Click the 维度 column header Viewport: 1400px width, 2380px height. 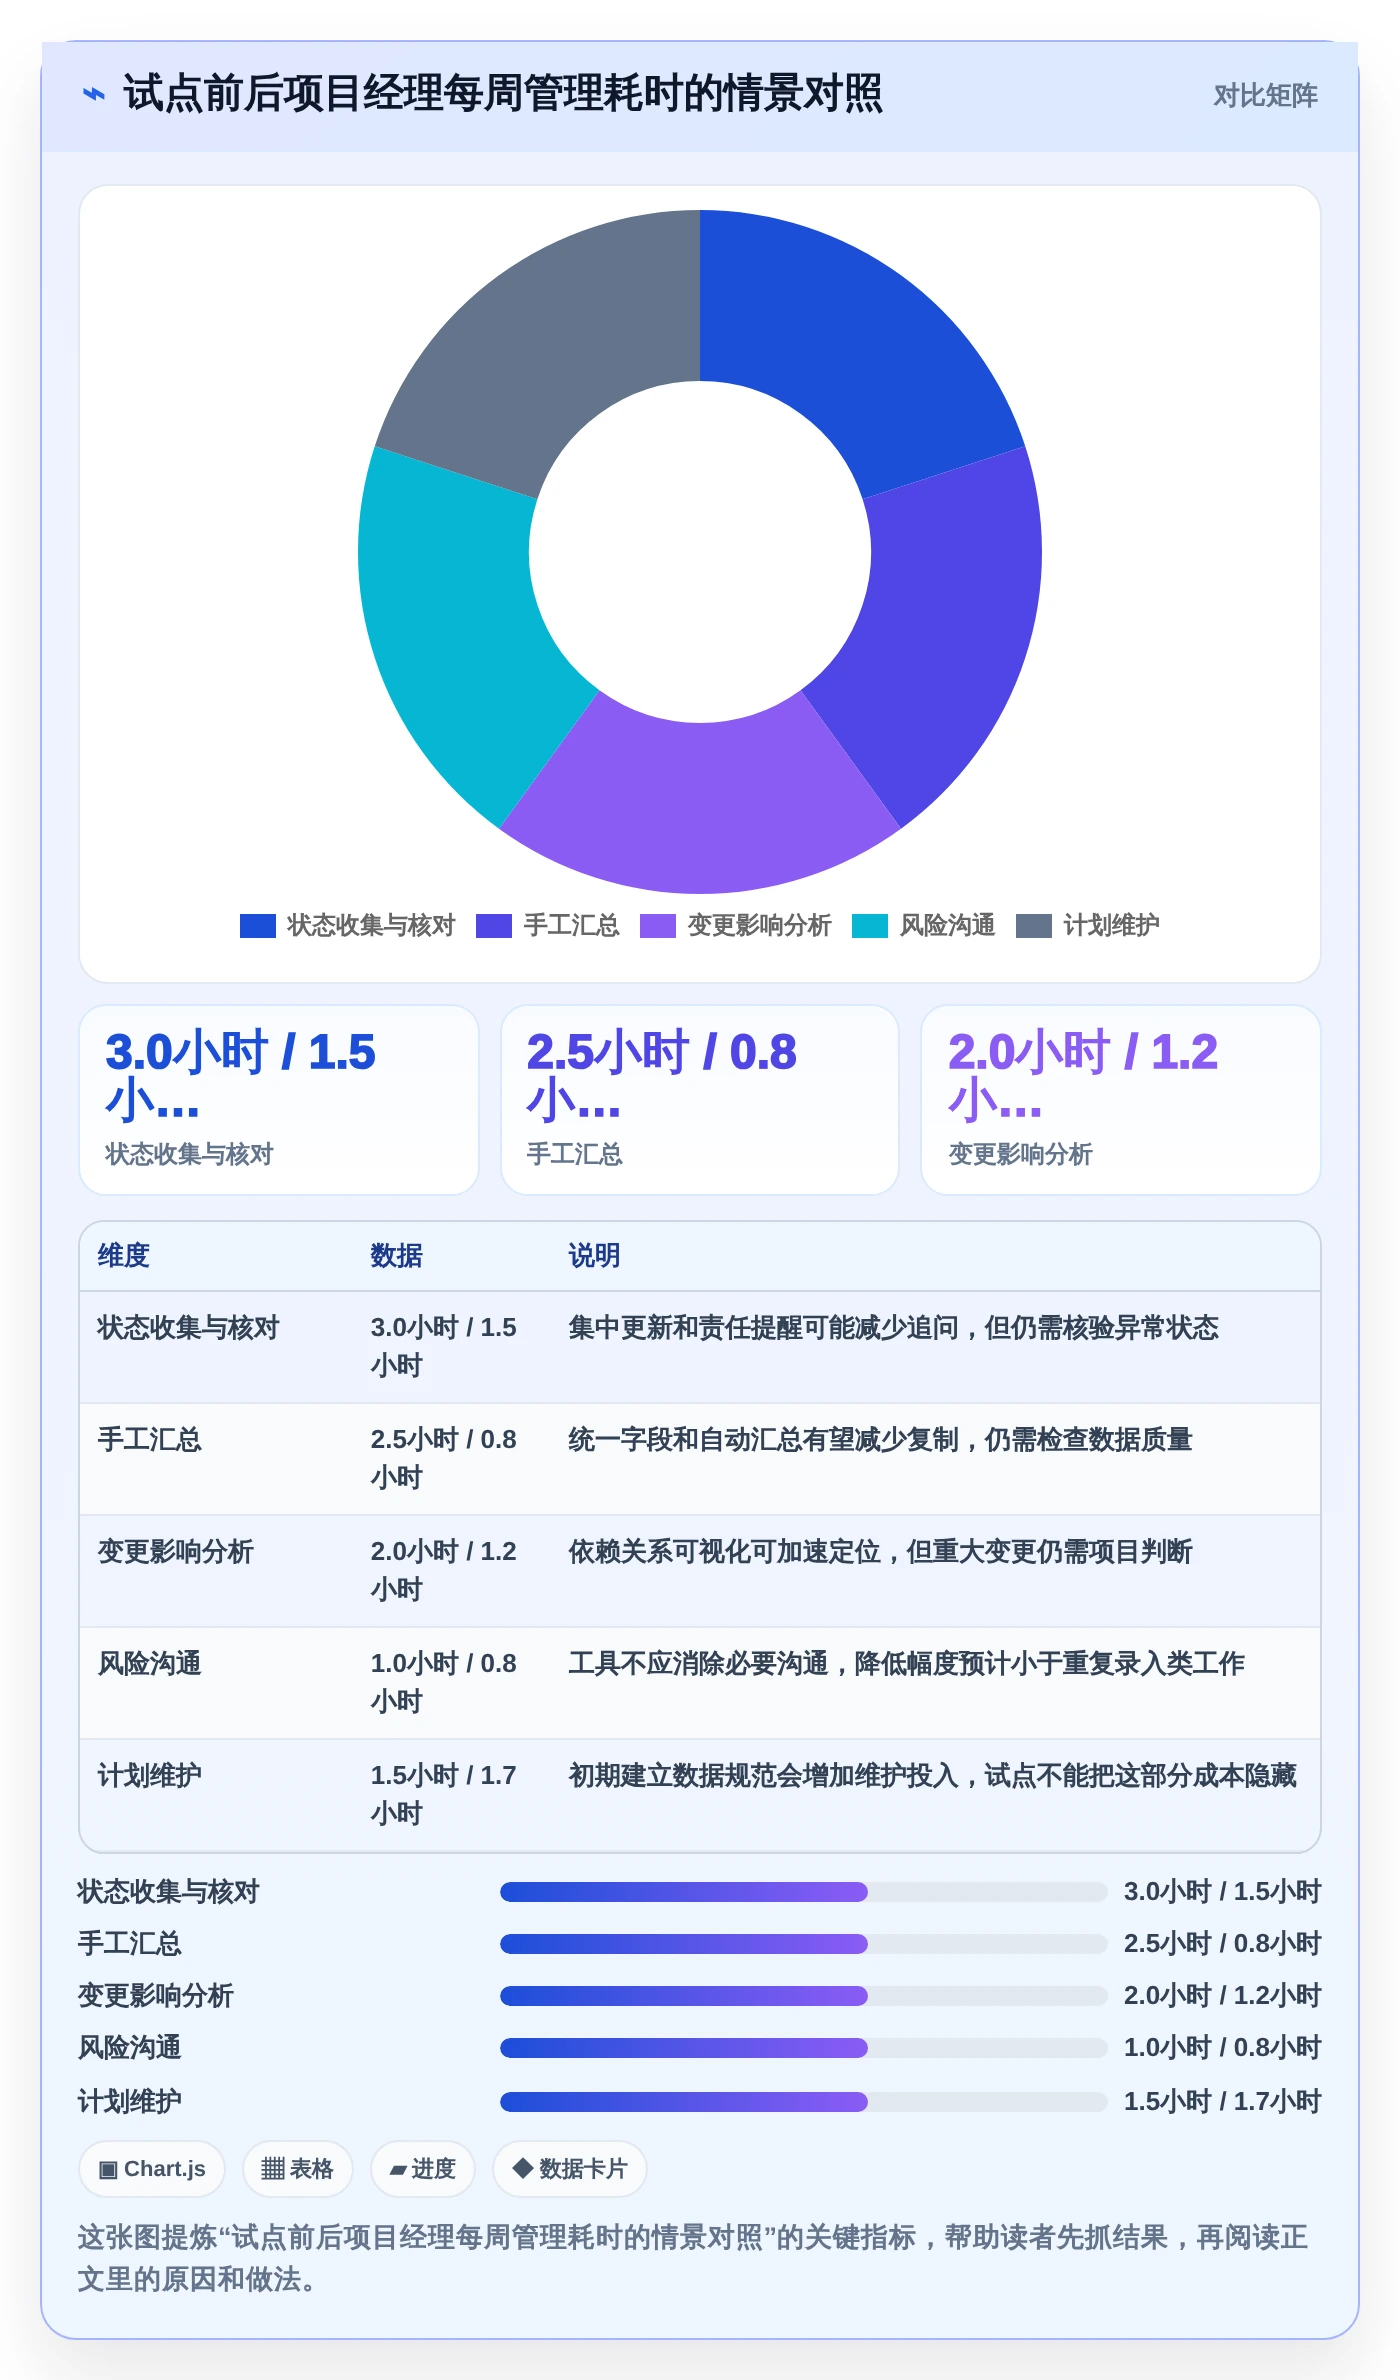coord(124,1256)
